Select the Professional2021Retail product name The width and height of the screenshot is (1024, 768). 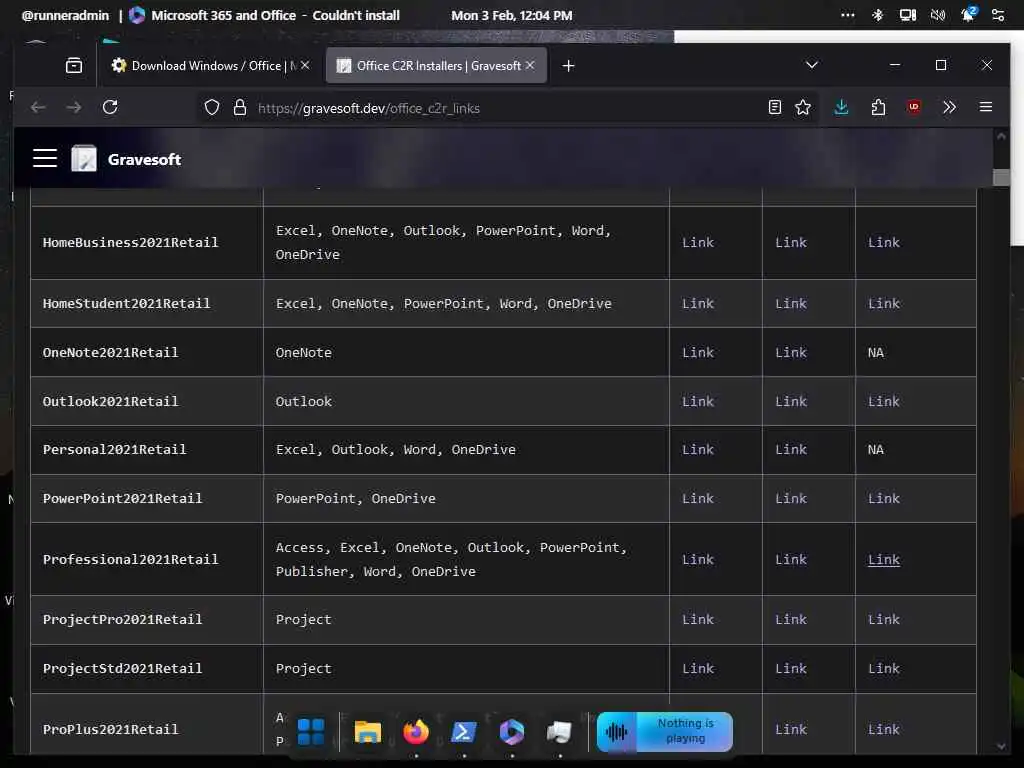click(x=131, y=560)
